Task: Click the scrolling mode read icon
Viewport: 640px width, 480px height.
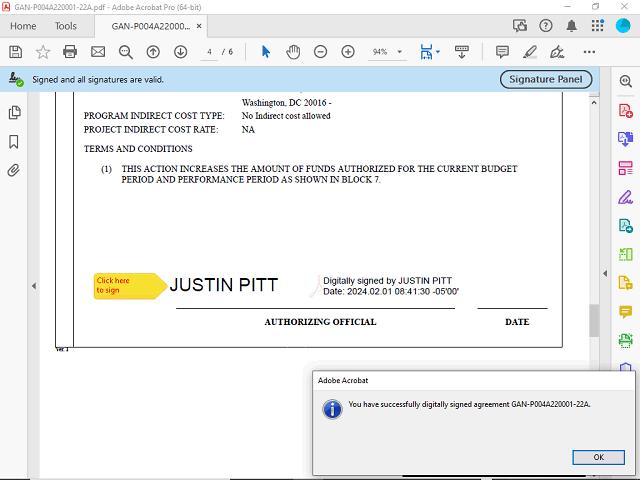Action: point(462,52)
